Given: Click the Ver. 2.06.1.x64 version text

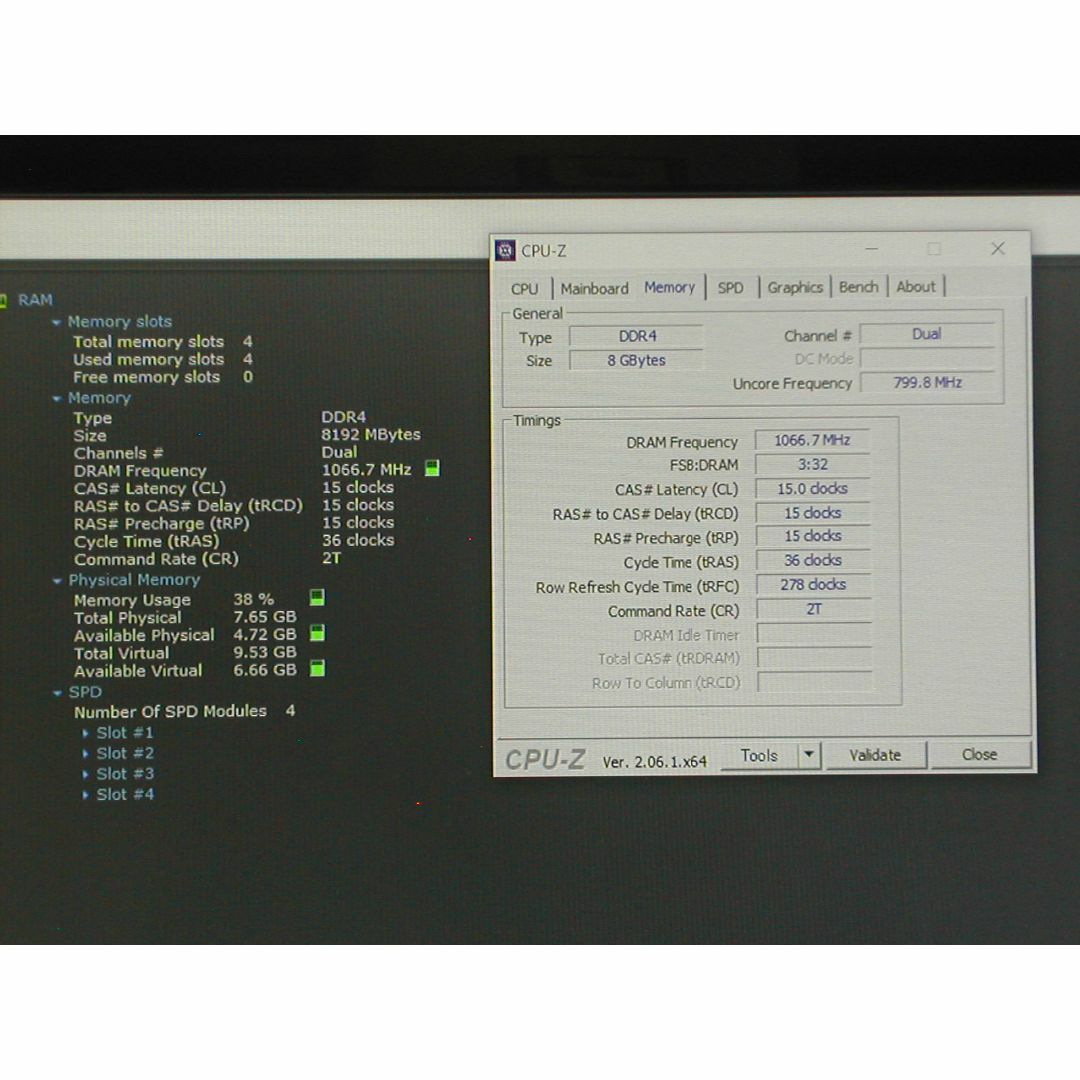Looking at the screenshot, I should click(x=654, y=762).
